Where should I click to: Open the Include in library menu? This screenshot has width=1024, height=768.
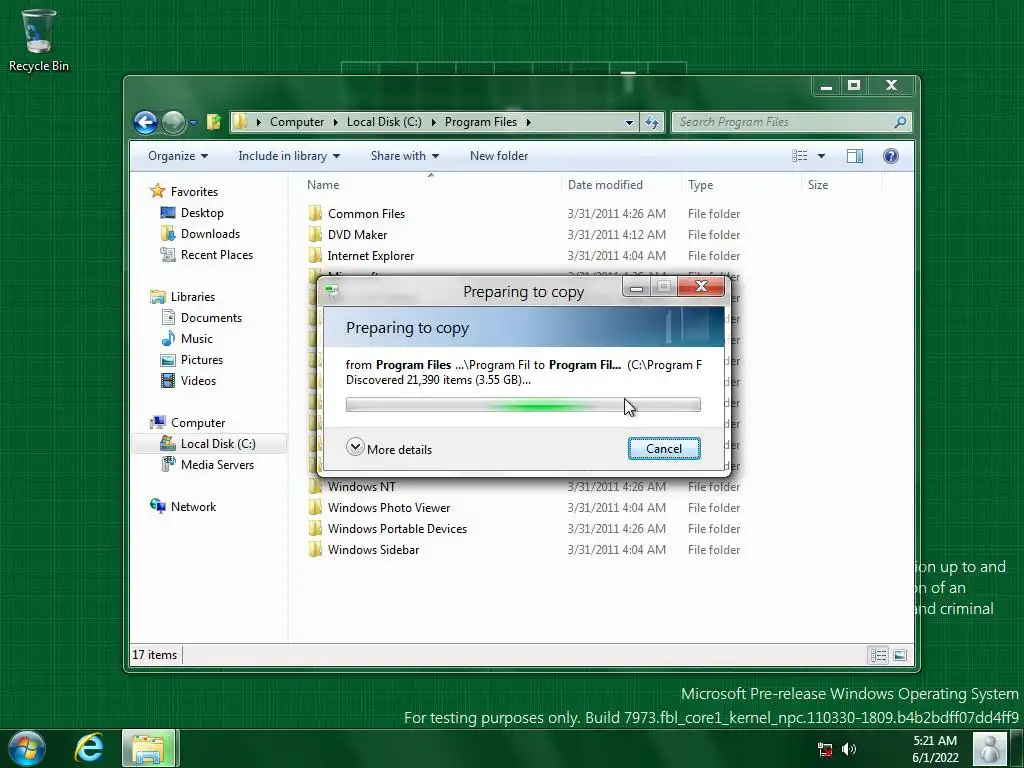(x=289, y=156)
